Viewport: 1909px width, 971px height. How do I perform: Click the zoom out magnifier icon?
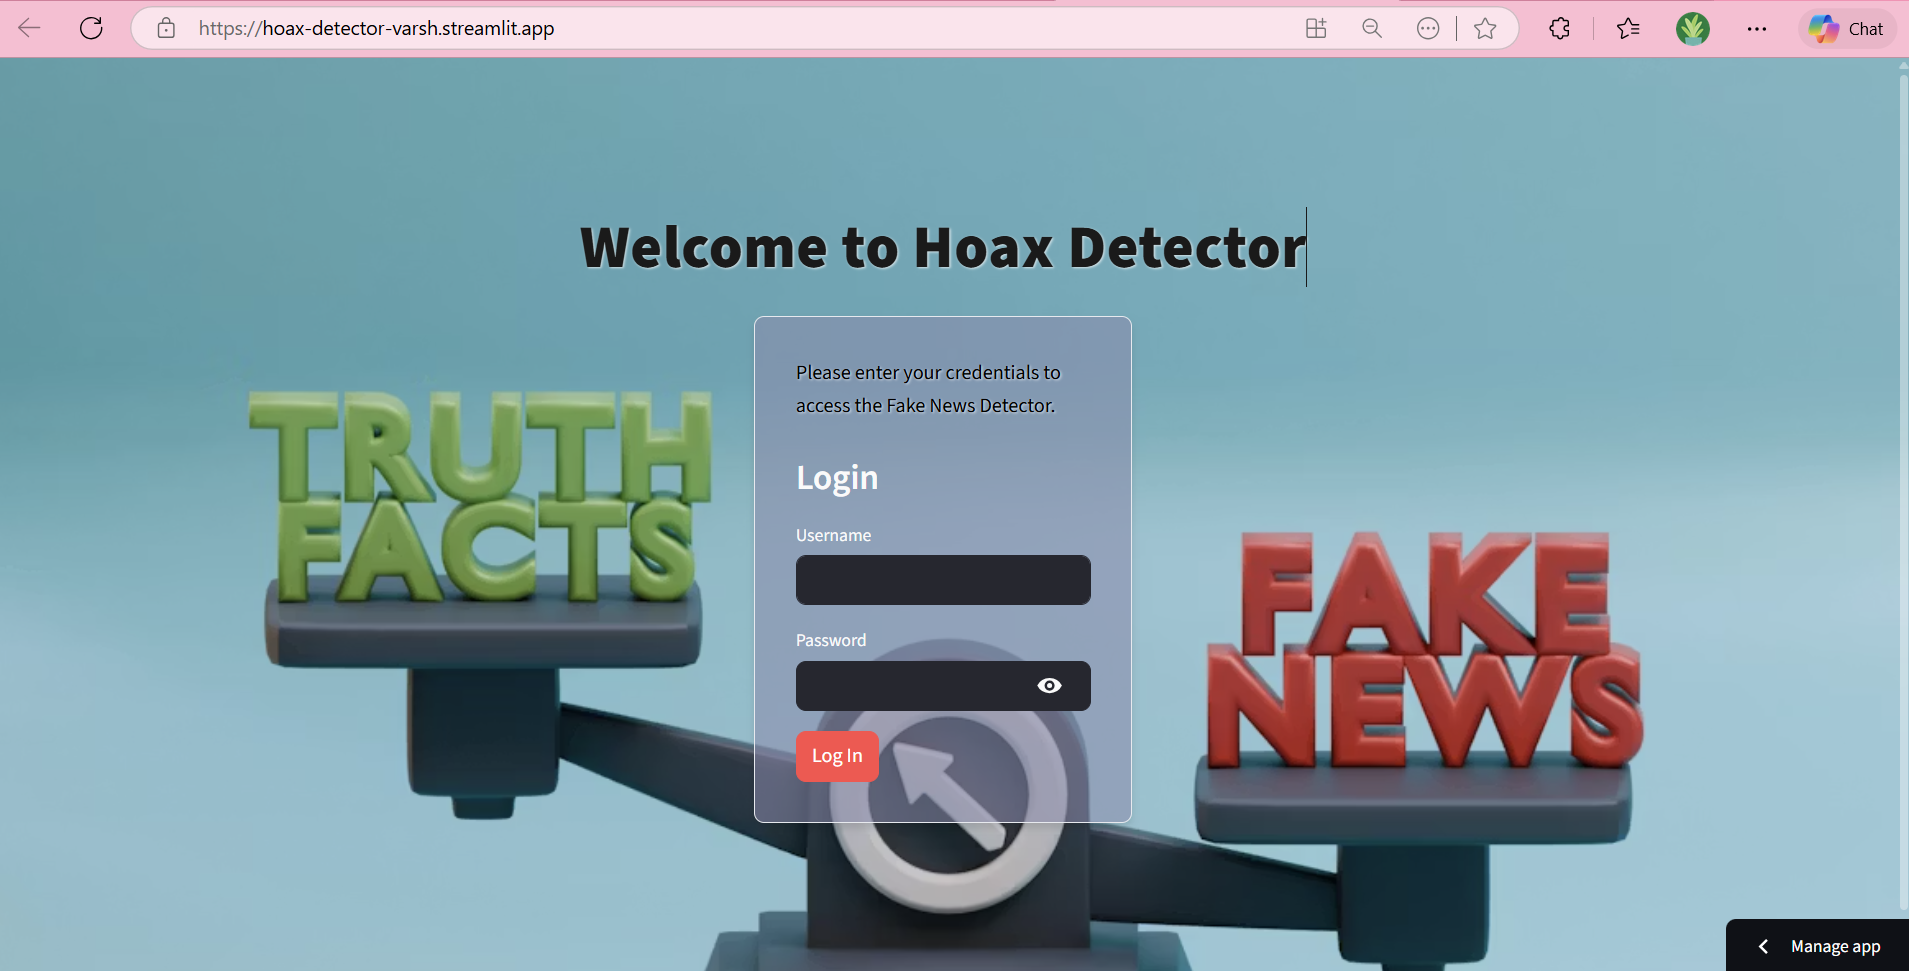(x=1372, y=28)
